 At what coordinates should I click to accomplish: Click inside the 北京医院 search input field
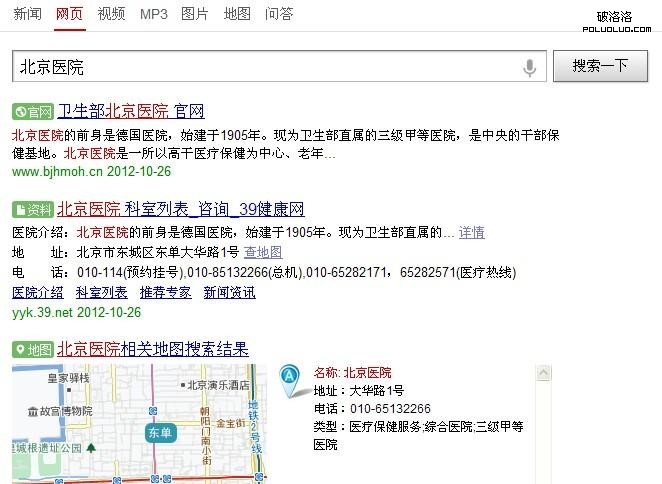[260, 67]
